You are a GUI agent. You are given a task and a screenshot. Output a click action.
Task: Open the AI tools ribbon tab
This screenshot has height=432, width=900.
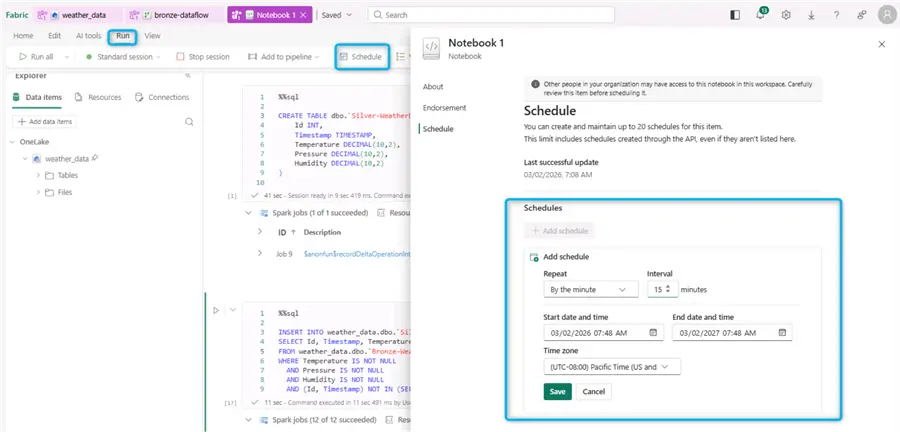pos(88,36)
